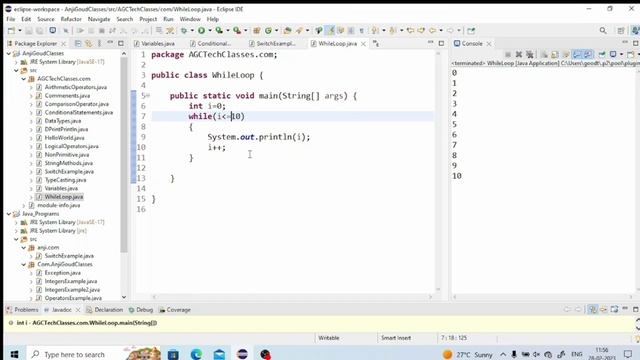Click the New Java Class green icon

[x=268, y=31]
